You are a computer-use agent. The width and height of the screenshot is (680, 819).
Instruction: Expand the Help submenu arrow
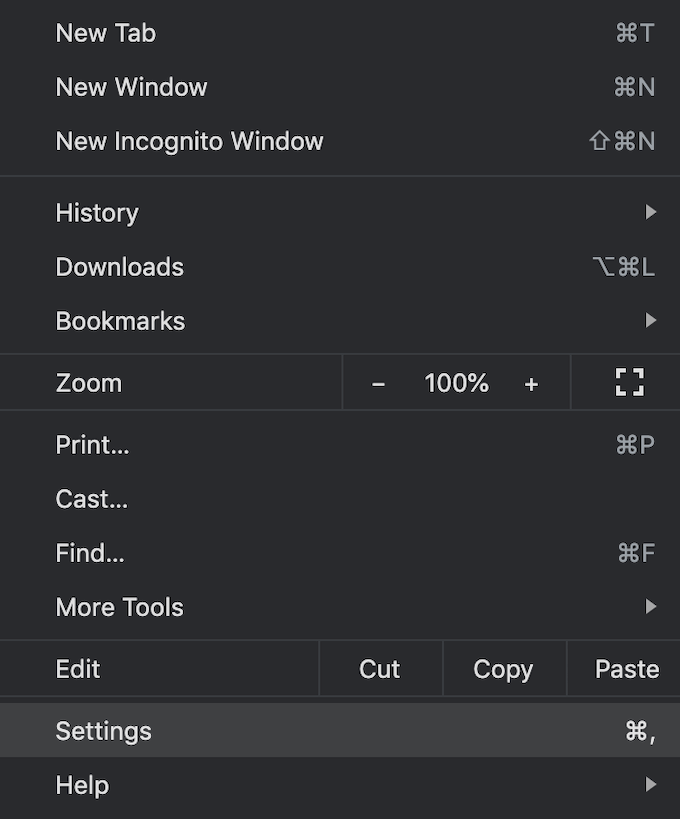651,785
